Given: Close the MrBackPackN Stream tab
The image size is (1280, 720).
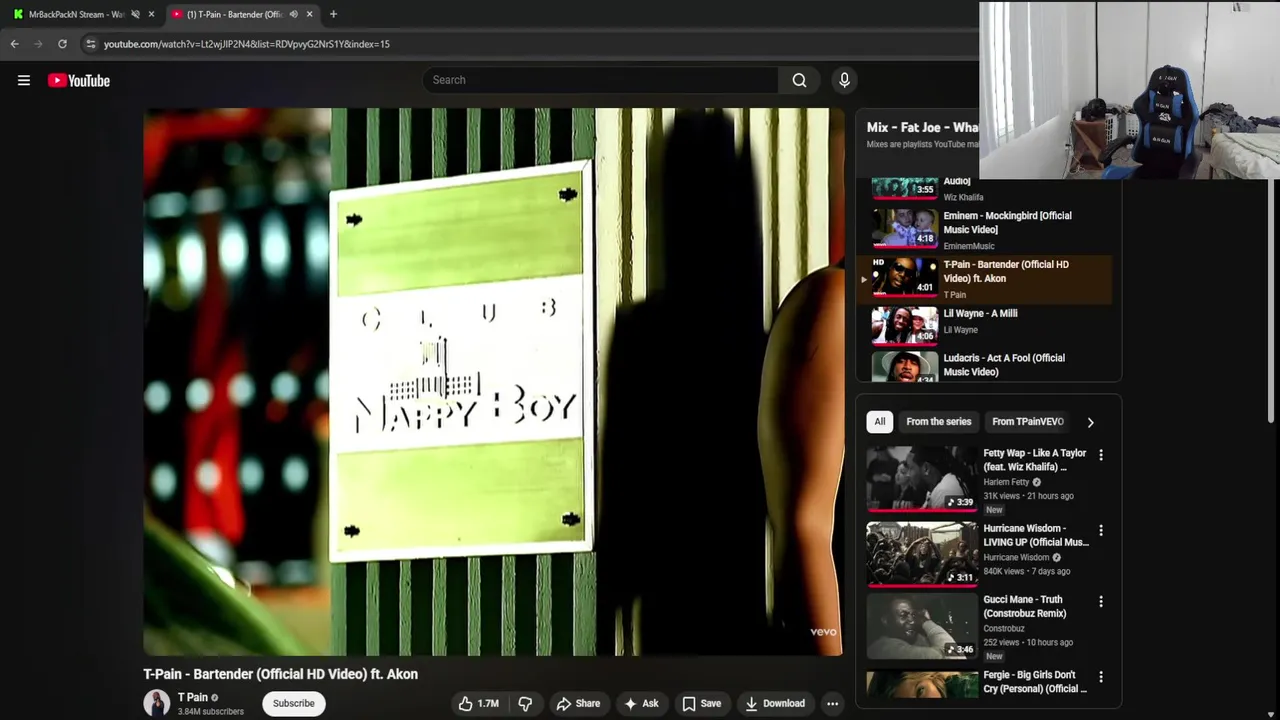Looking at the screenshot, I should click(x=151, y=14).
